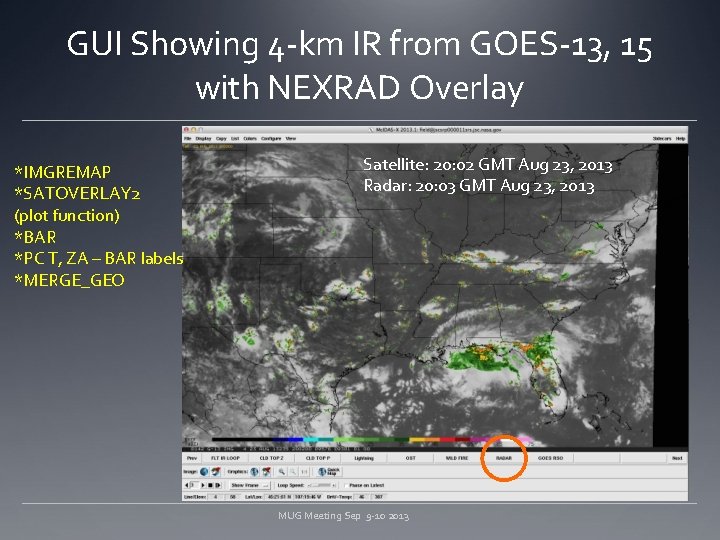Open the View menu
720x540 pixels.
pyautogui.click(x=291, y=138)
